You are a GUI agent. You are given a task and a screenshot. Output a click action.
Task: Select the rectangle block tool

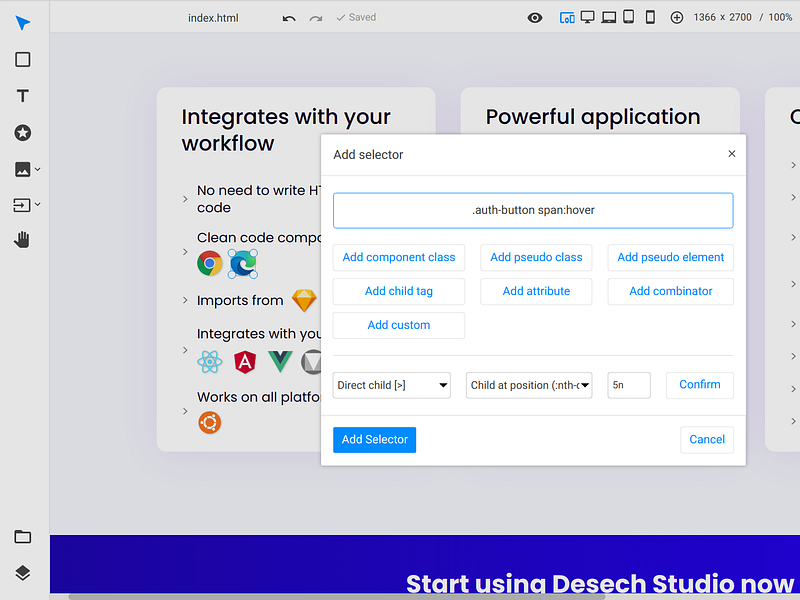point(22,60)
